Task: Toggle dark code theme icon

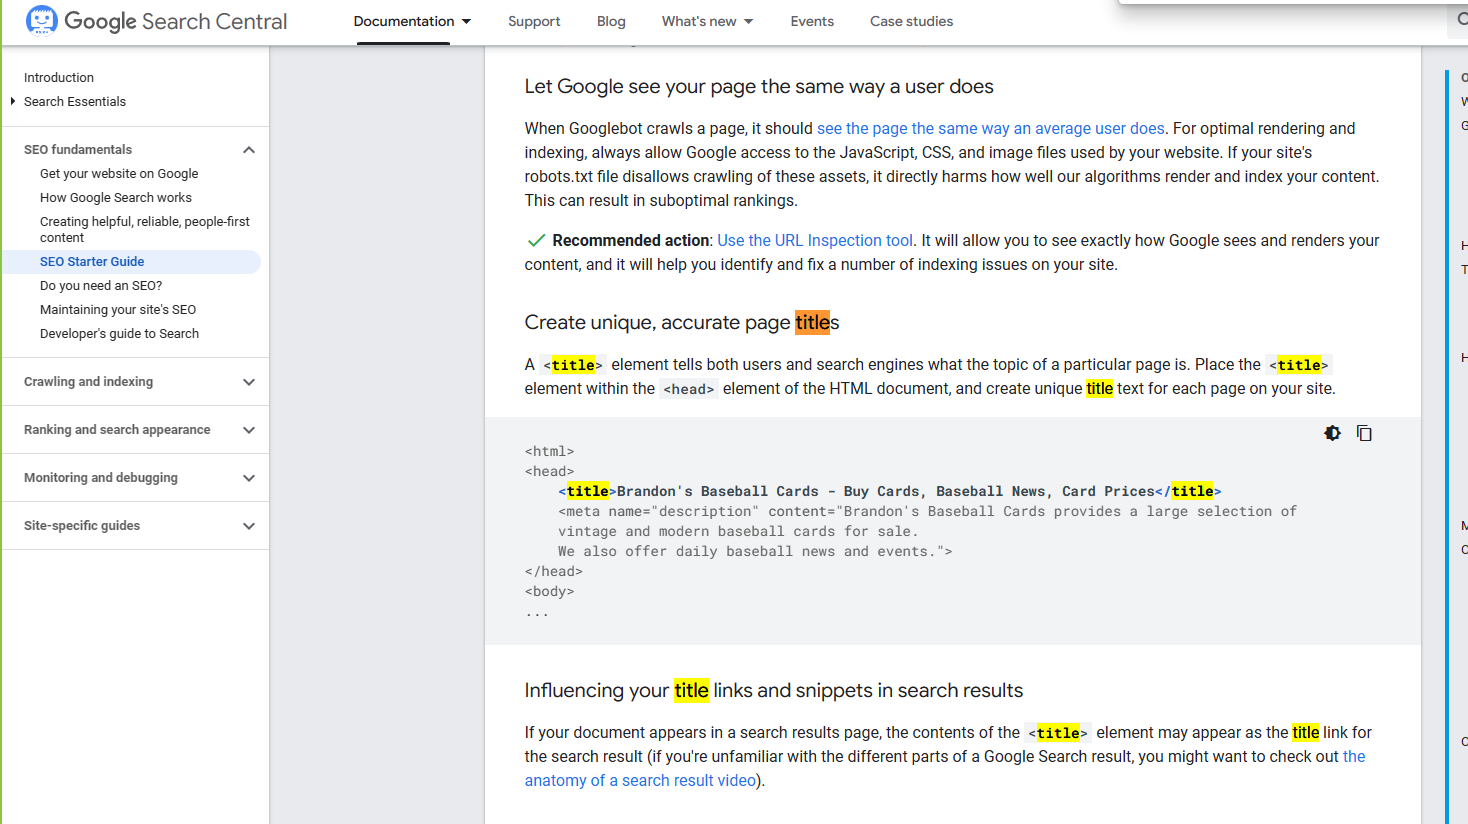Action: [1332, 433]
